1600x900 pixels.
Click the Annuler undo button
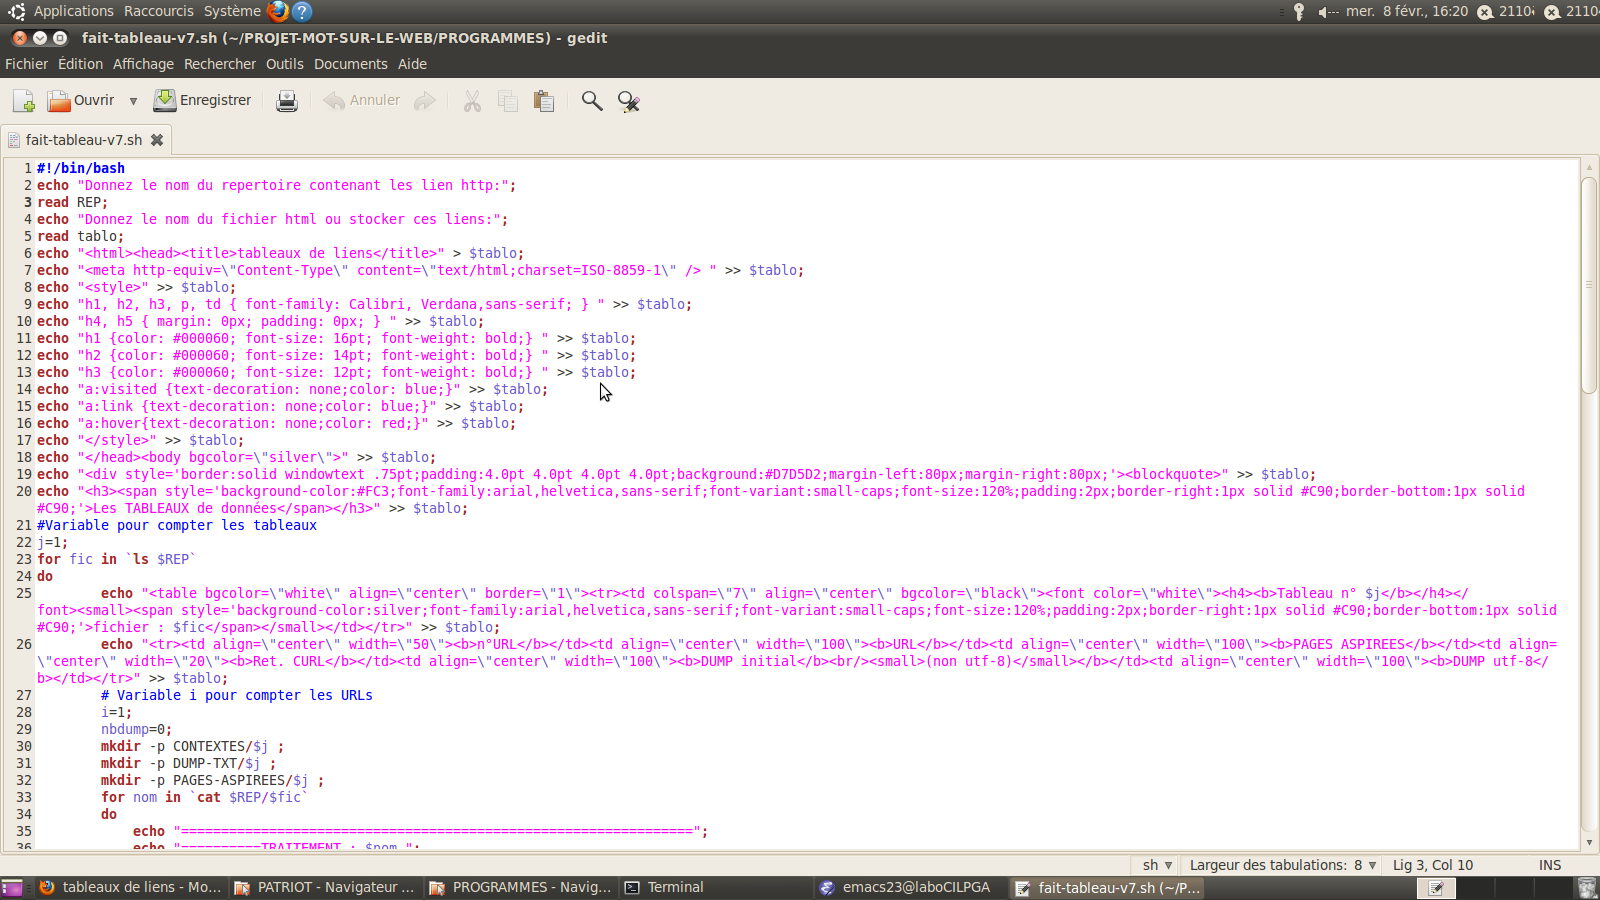pyautogui.click(x=362, y=101)
